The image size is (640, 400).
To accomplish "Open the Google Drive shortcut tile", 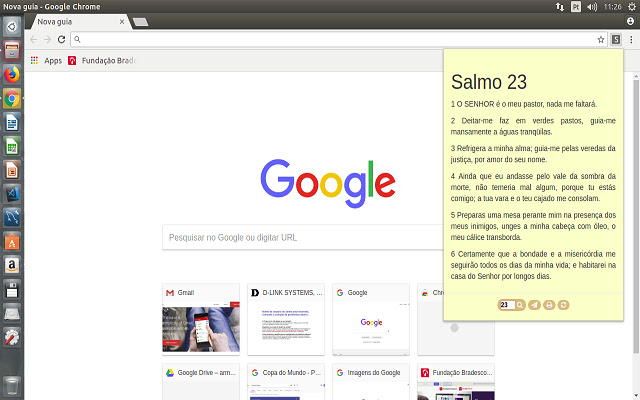I will [x=201, y=382].
